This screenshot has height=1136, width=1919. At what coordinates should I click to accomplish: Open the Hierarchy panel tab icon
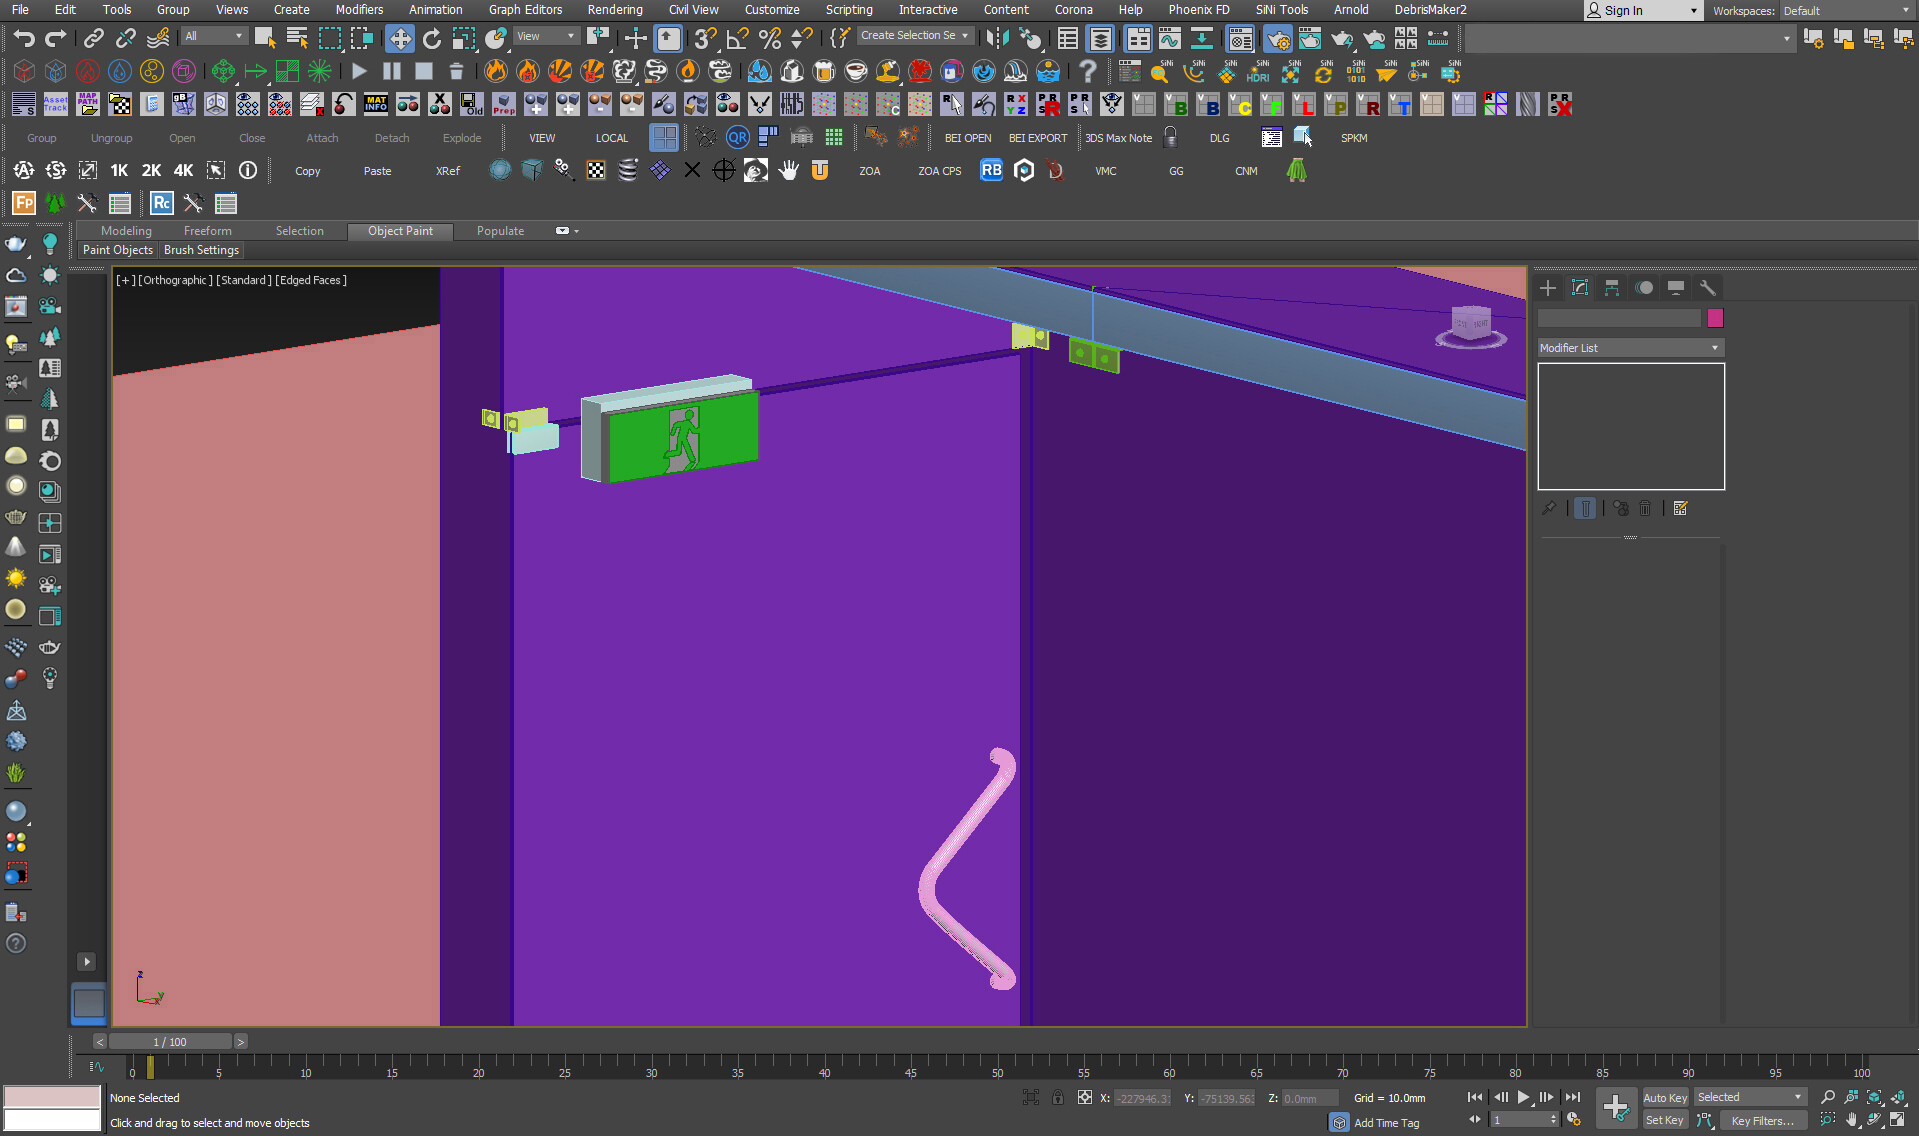pyautogui.click(x=1611, y=288)
